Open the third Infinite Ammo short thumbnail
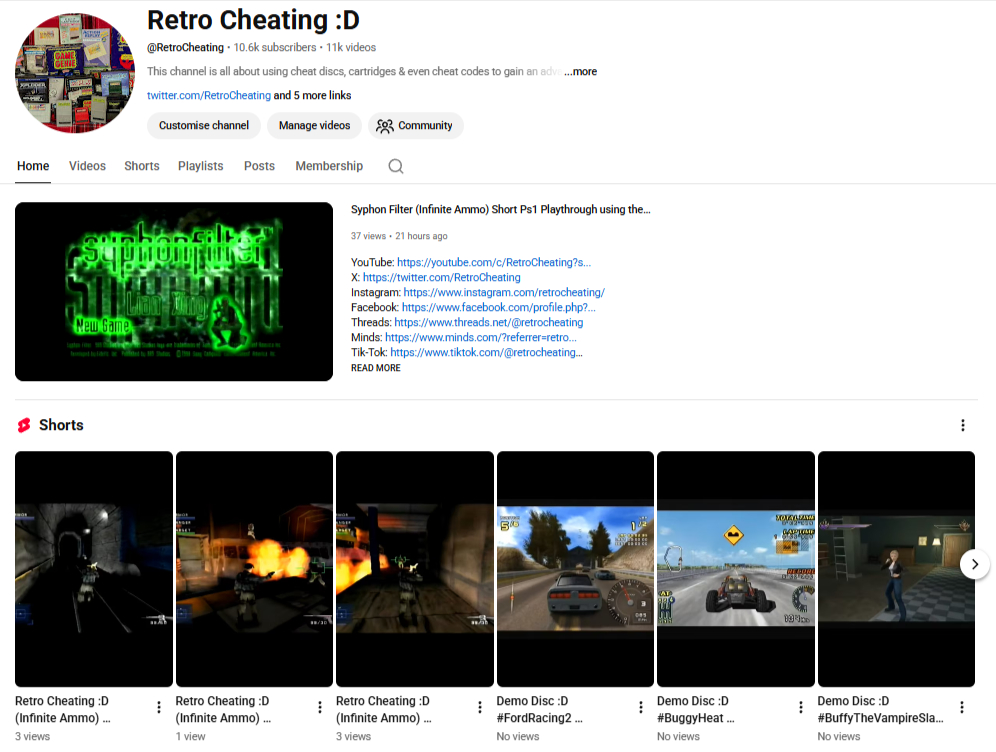Viewport: 996px width, 752px height. 415,569
